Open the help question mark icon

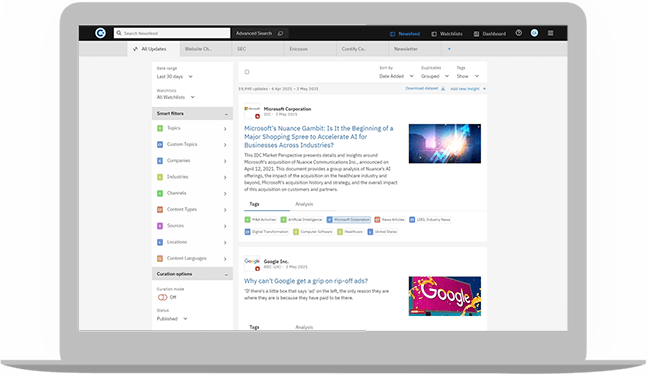tap(519, 33)
